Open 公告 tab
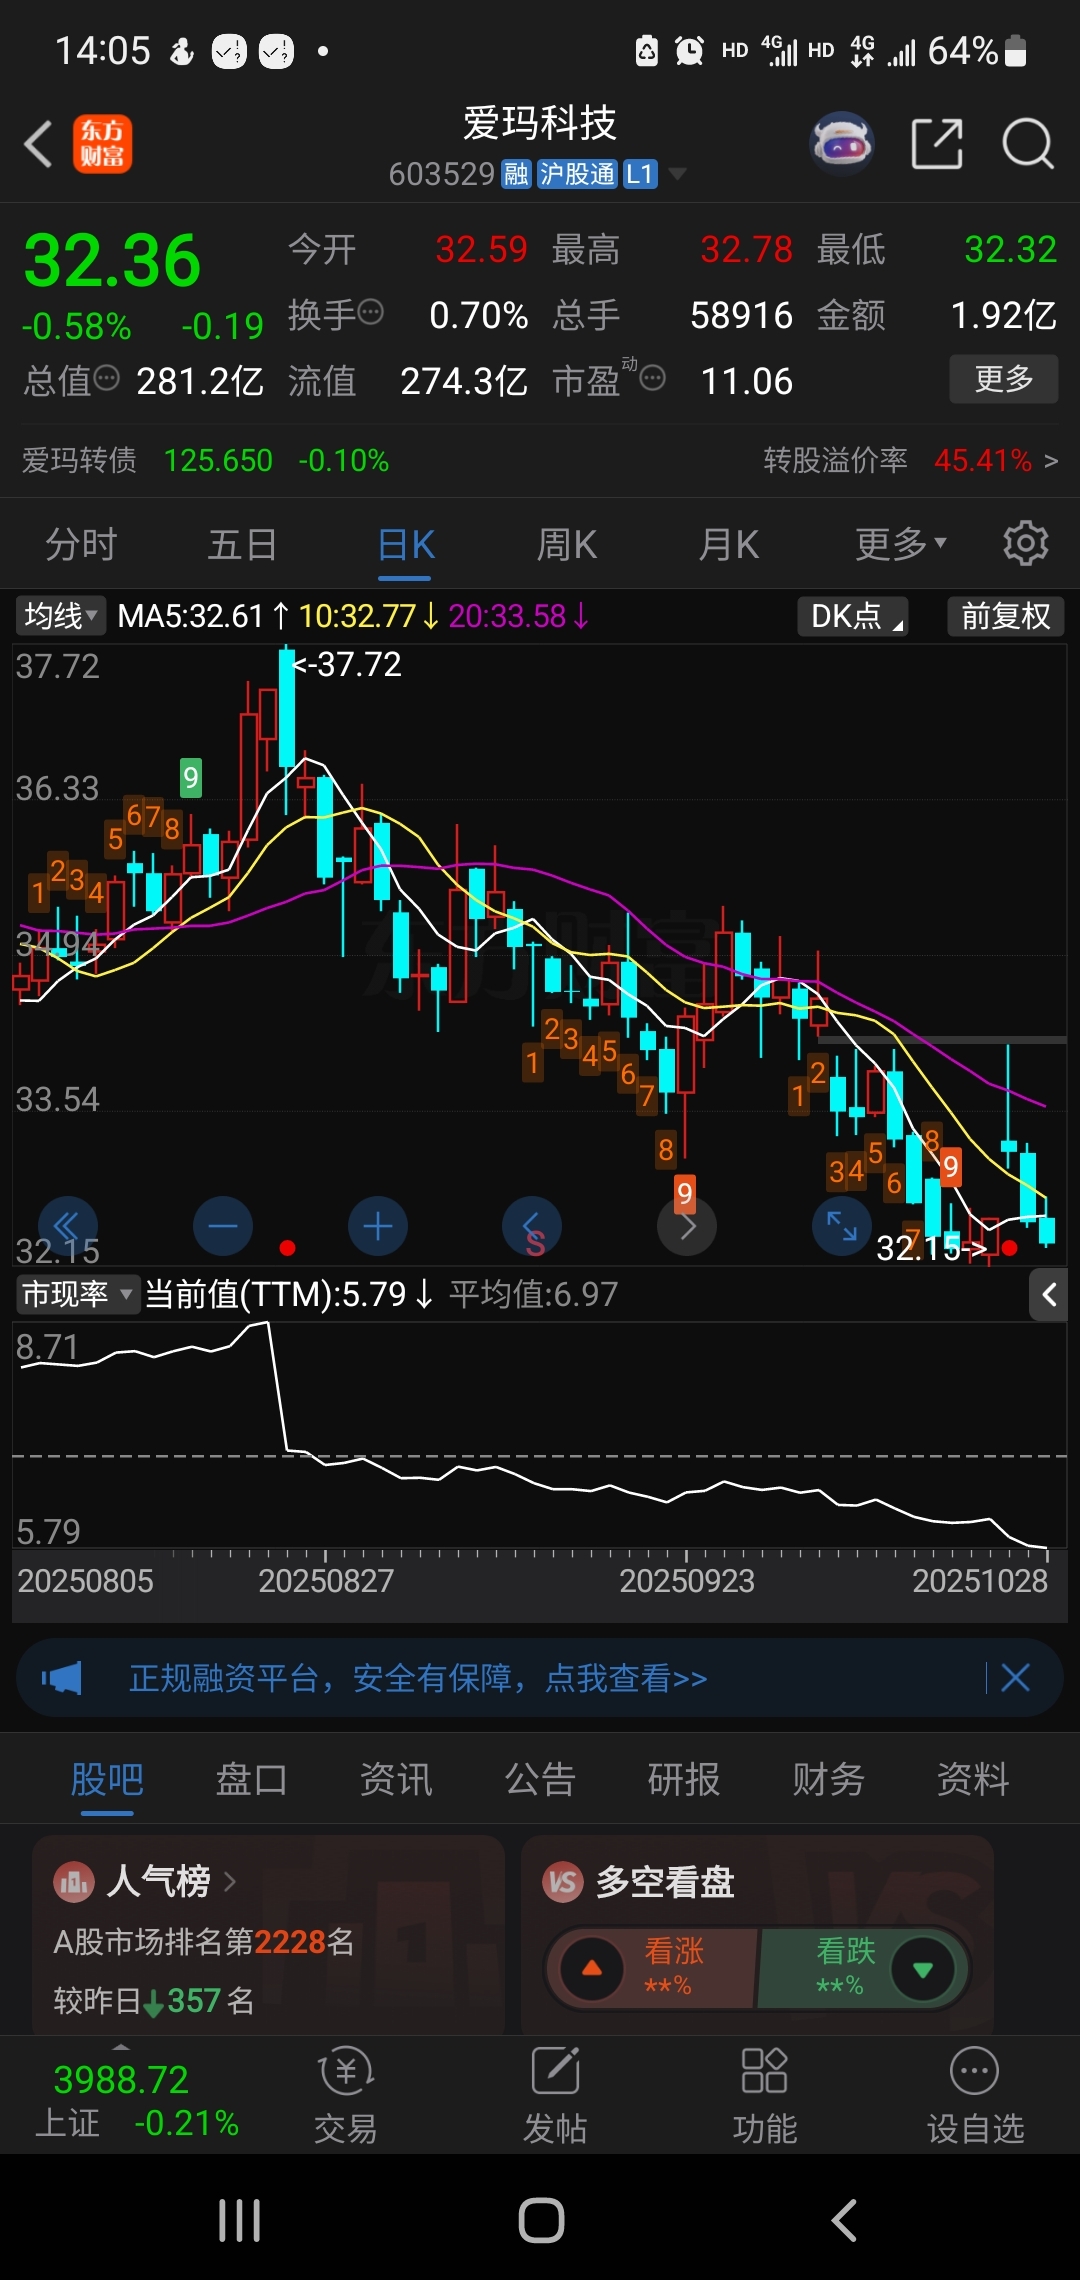This screenshot has height=2280, width=1080. (x=540, y=1780)
